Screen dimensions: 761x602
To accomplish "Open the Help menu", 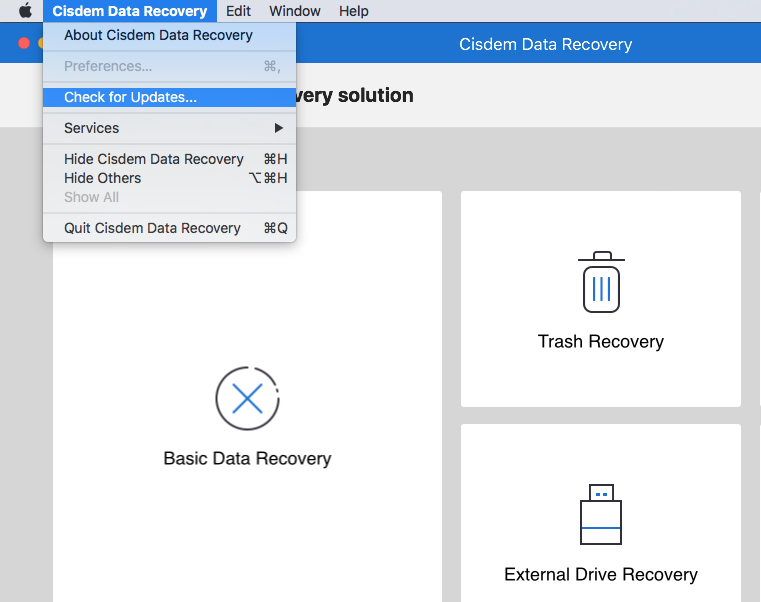I will (353, 11).
